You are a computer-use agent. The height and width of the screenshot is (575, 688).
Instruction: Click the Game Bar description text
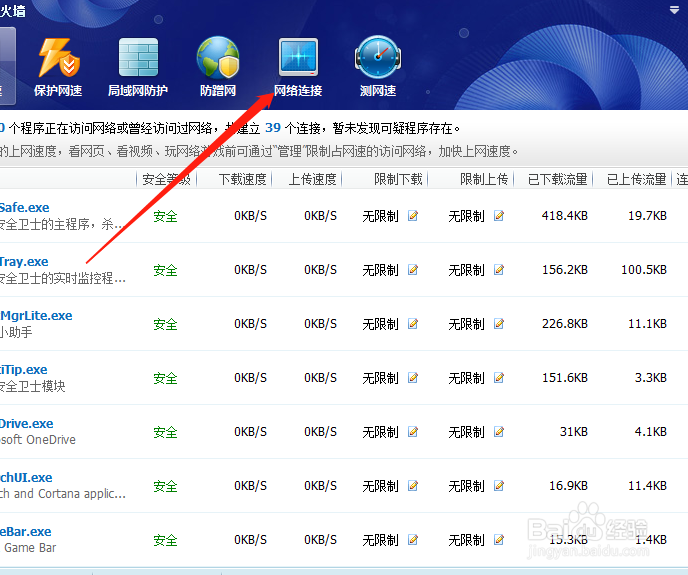point(30,548)
